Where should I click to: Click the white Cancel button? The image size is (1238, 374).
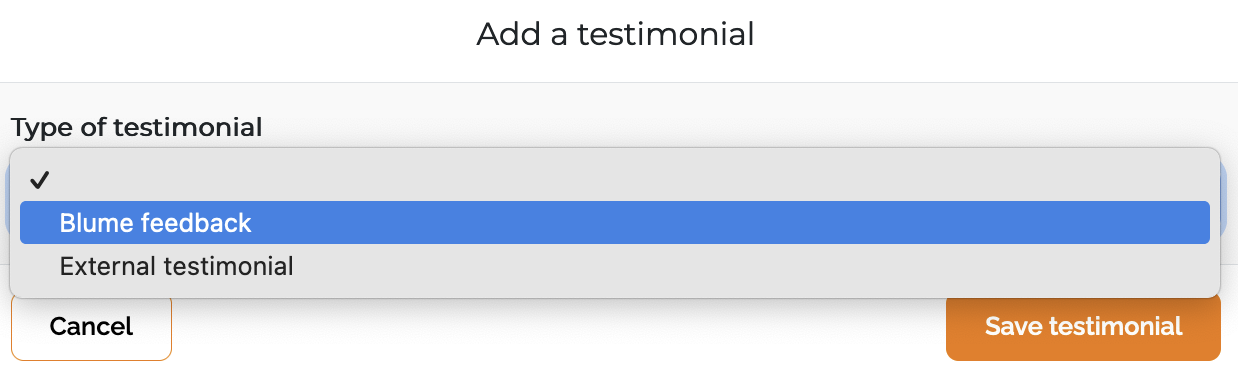coord(91,326)
